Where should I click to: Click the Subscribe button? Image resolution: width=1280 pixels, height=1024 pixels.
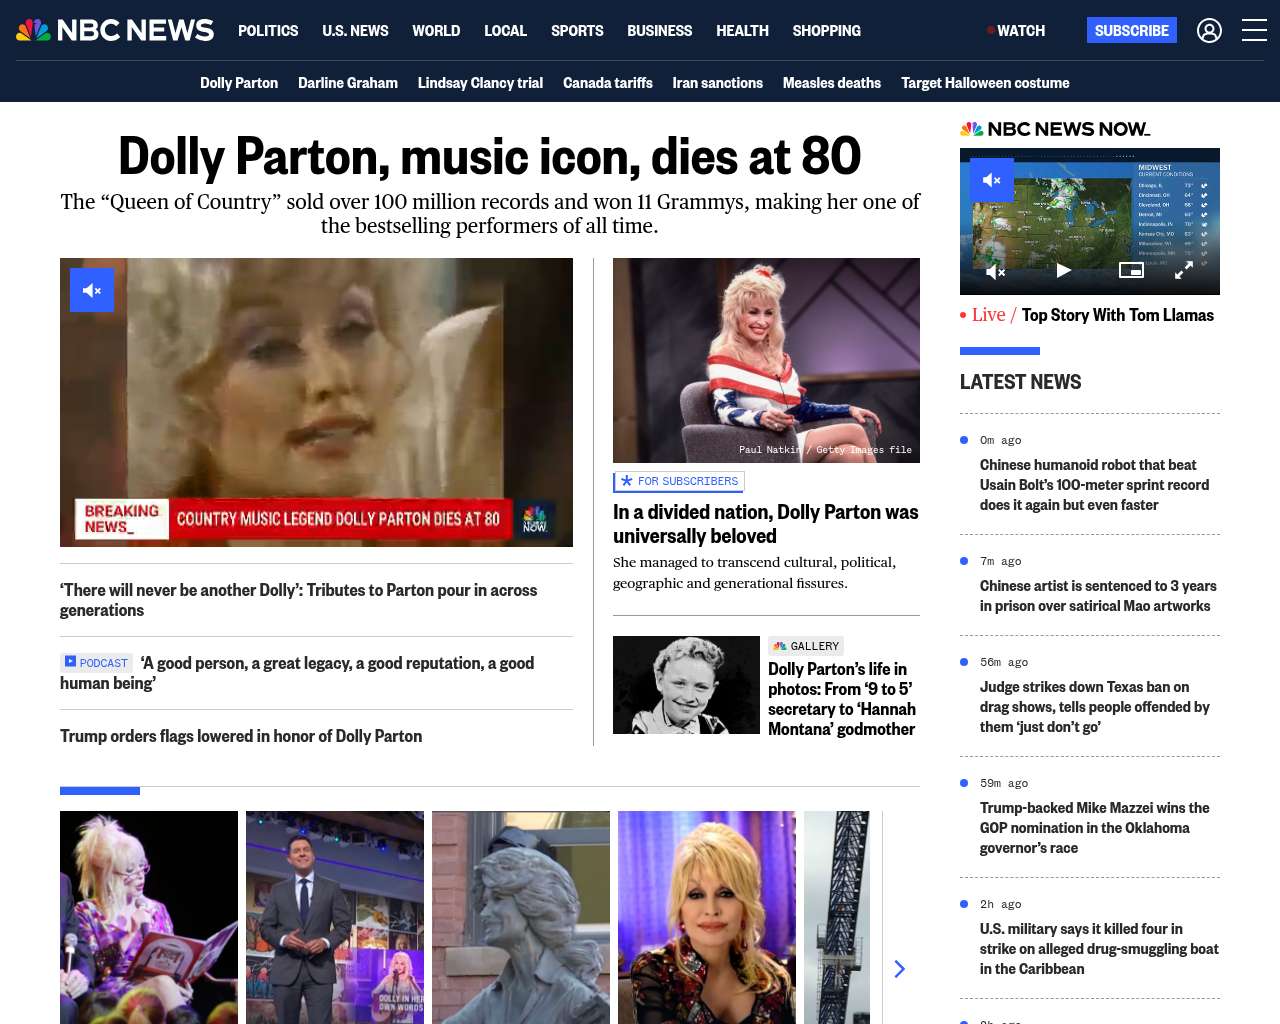click(x=1131, y=31)
